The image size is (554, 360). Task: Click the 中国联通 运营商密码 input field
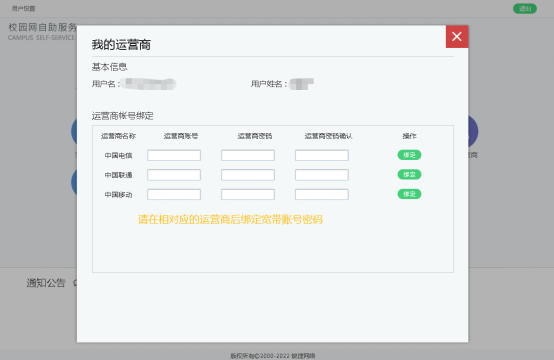248,175
